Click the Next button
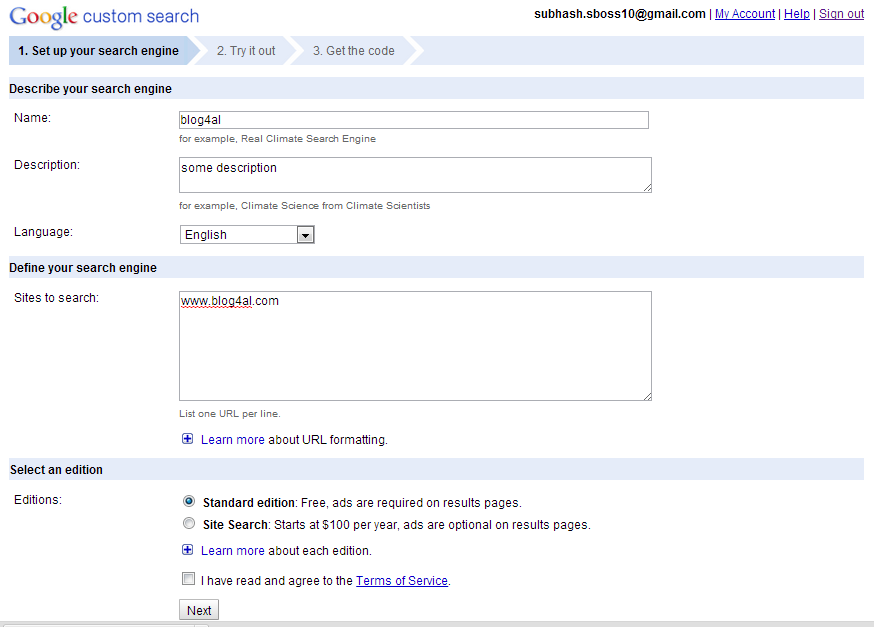This screenshot has width=874, height=627. [x=199, y=610]
